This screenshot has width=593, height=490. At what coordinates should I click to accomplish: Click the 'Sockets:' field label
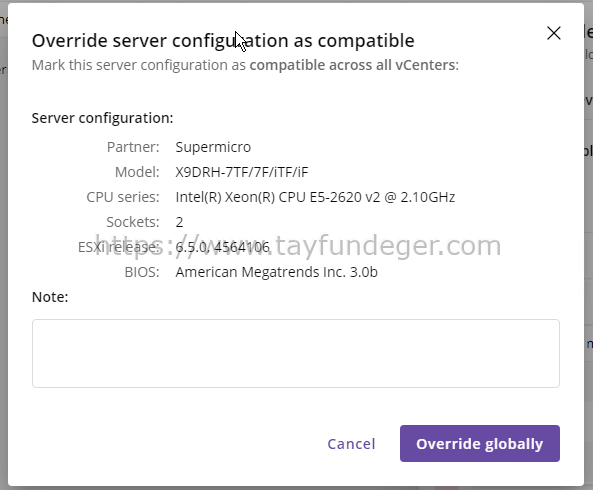click(133, 222)
